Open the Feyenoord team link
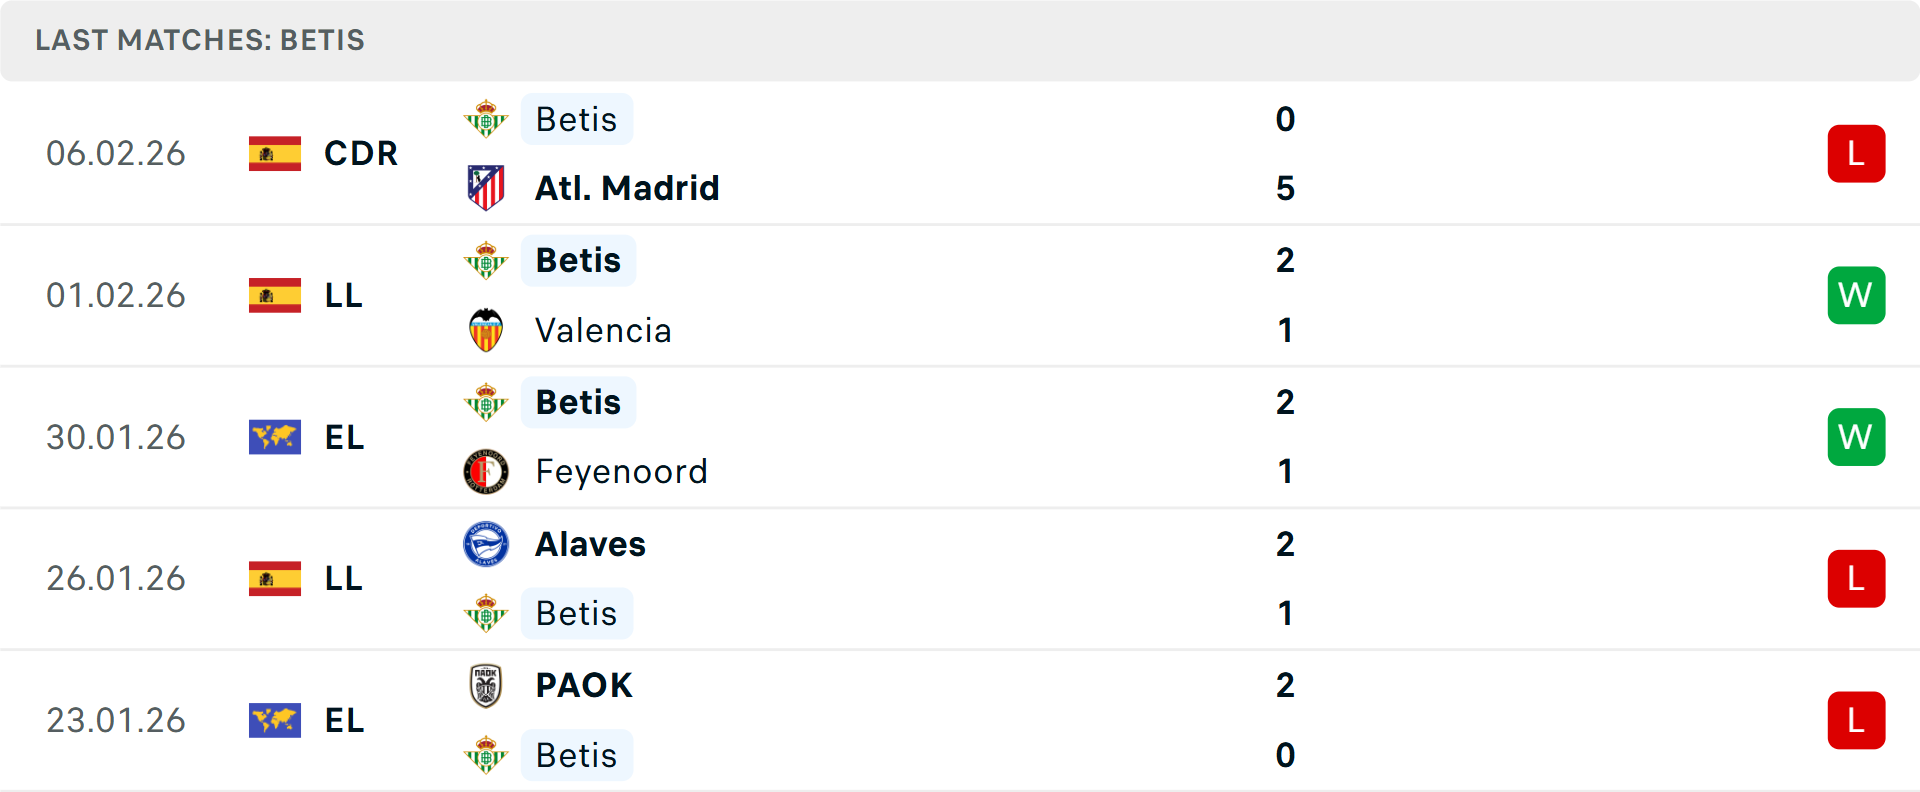Image resolution: width=1920 pixels, height=792 pixels. point(621,471)
